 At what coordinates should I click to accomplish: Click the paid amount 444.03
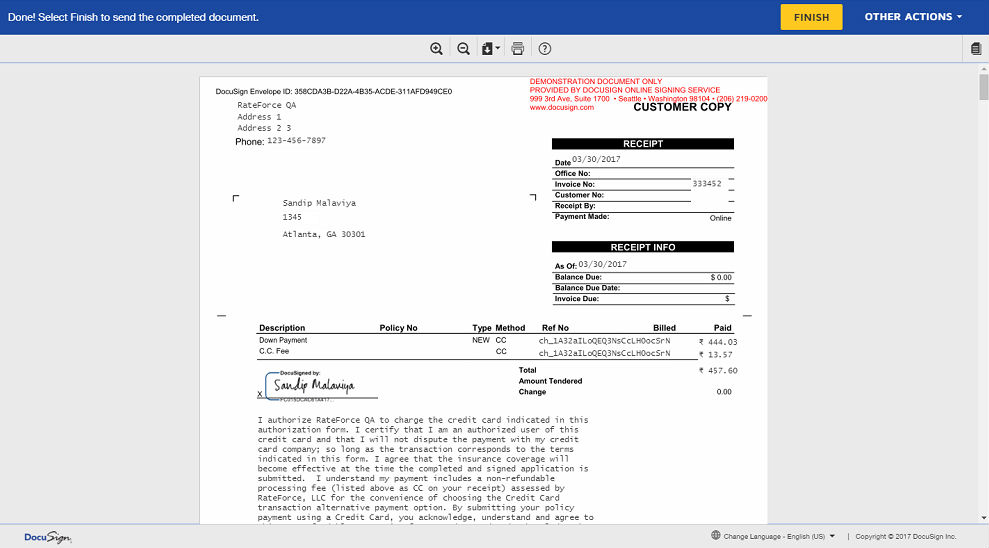click(x=718, y=342)
